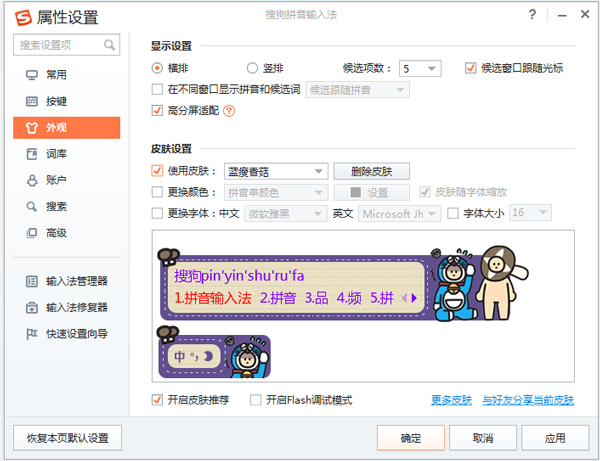This screenshot has width=600, height=461.
Task: Toggle the 高分屏适配 checkbox
Action: (157, 111)
